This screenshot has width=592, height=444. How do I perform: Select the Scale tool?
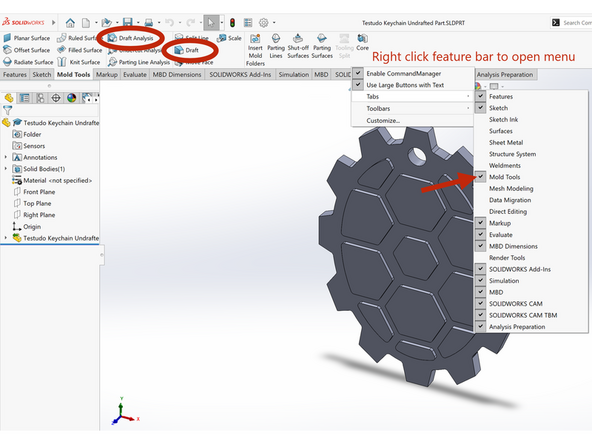pos(230,38)
